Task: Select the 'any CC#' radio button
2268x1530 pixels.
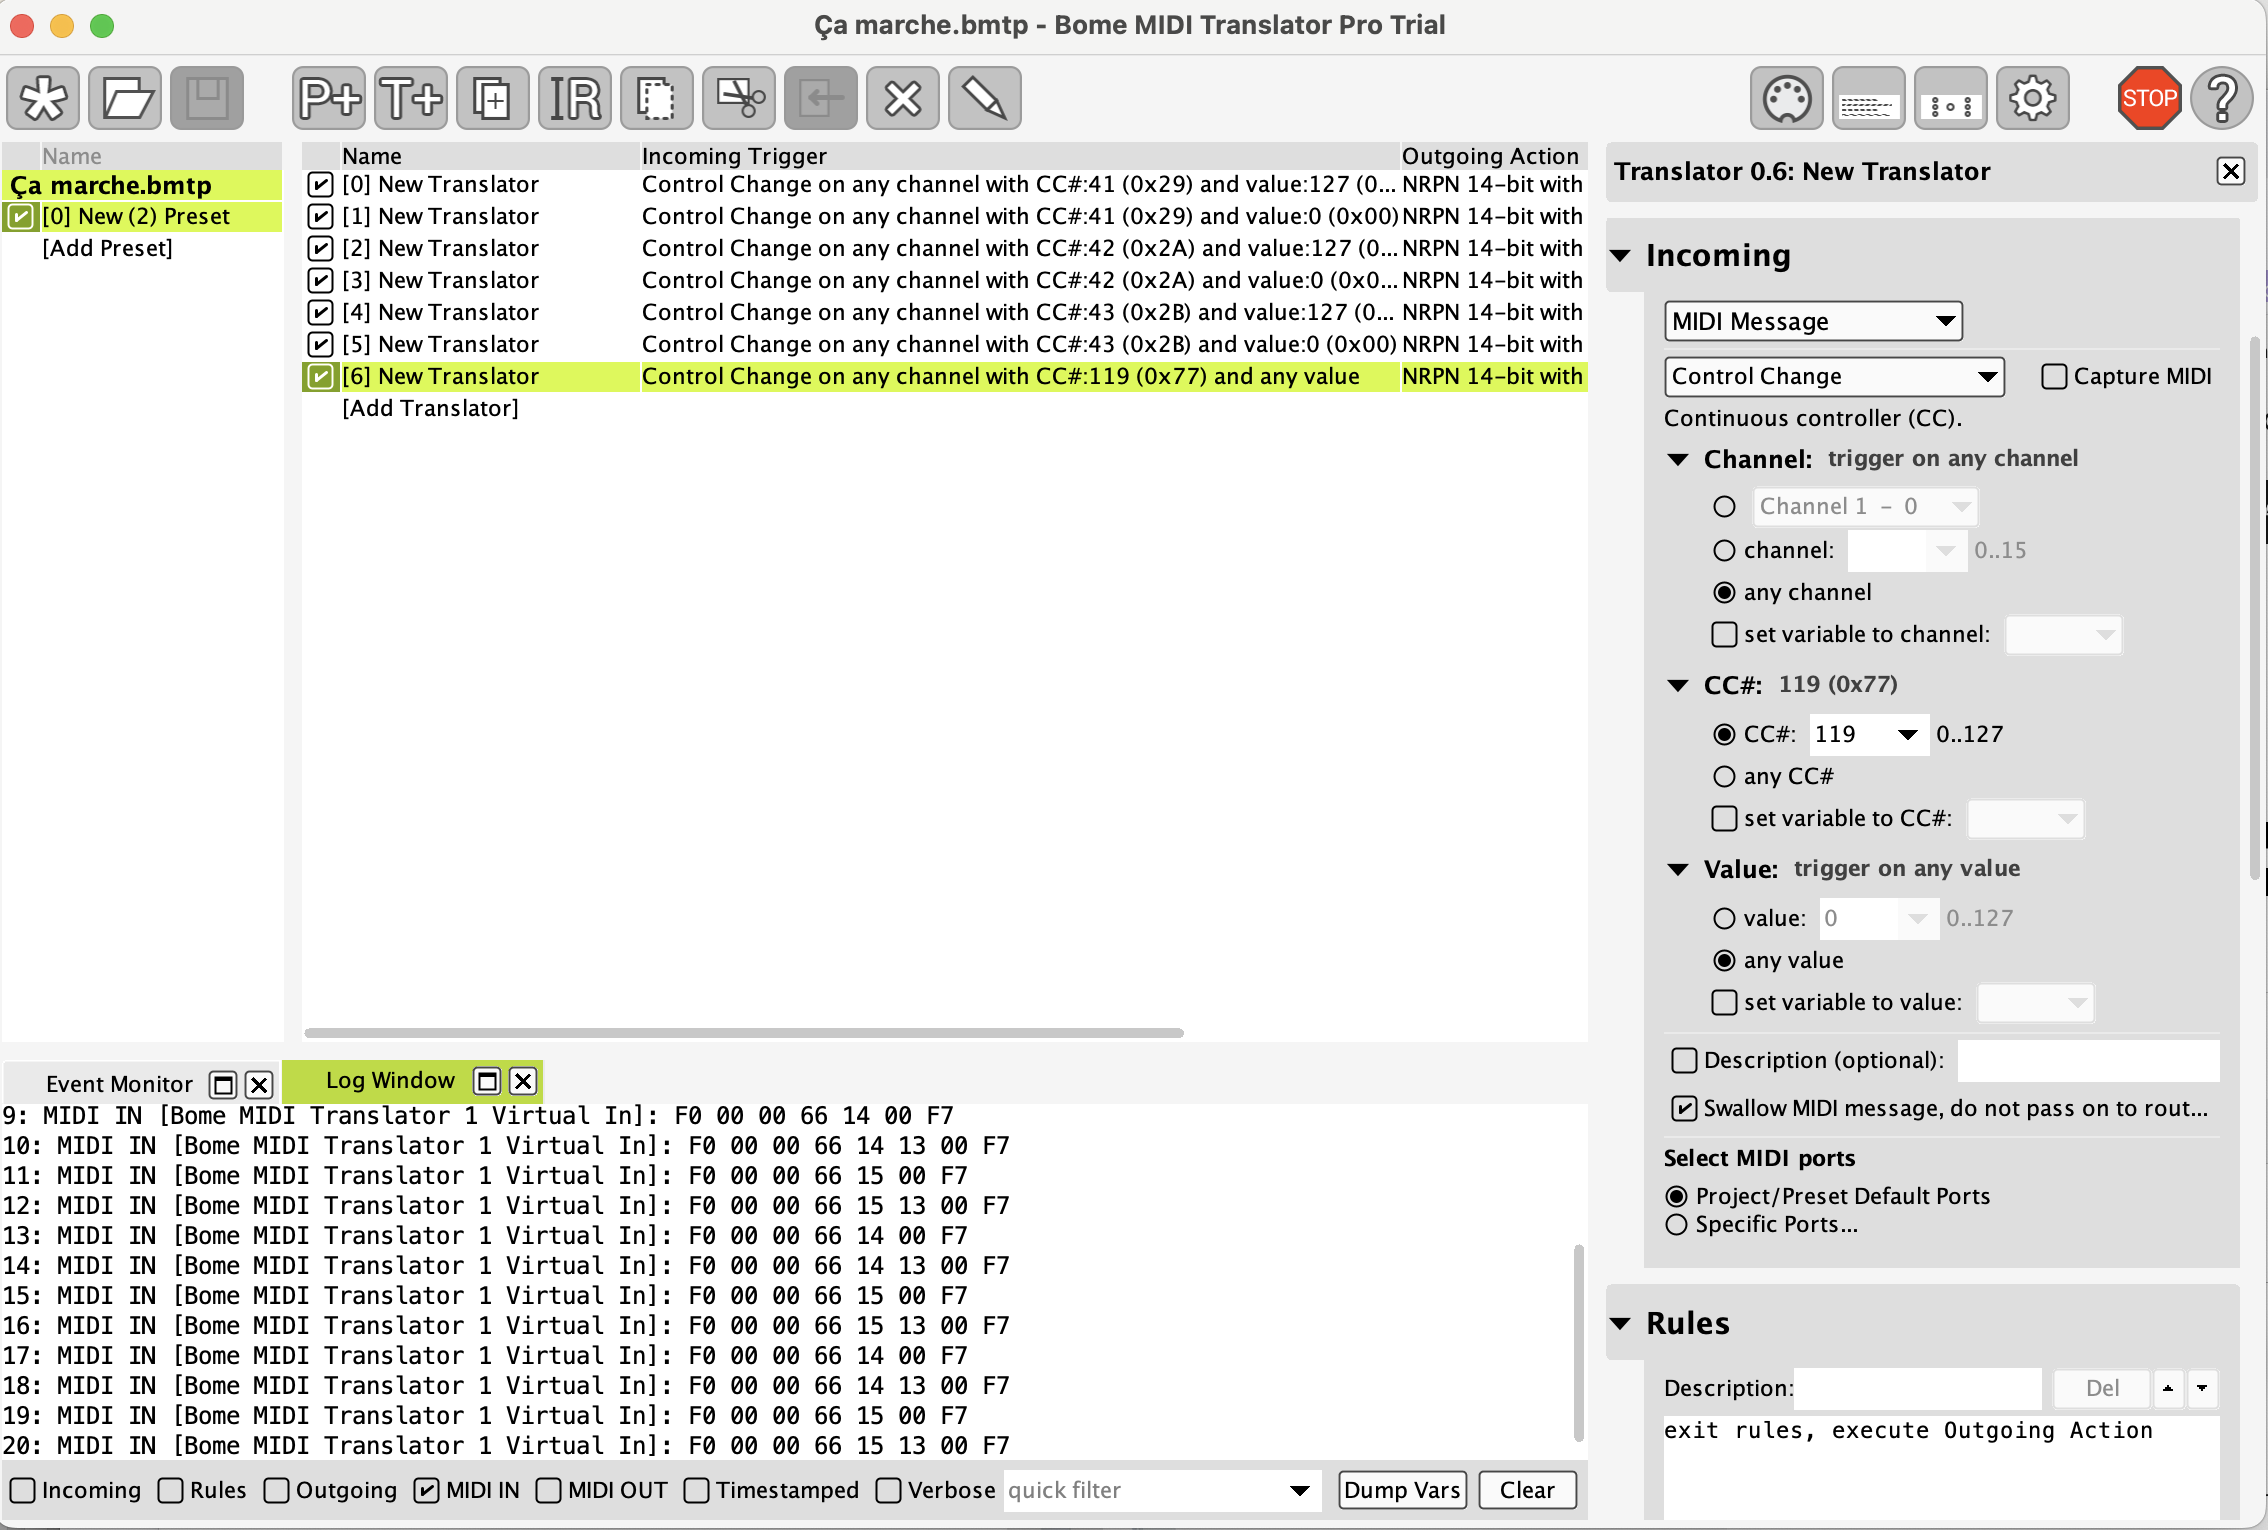Action: [1724, 777]
